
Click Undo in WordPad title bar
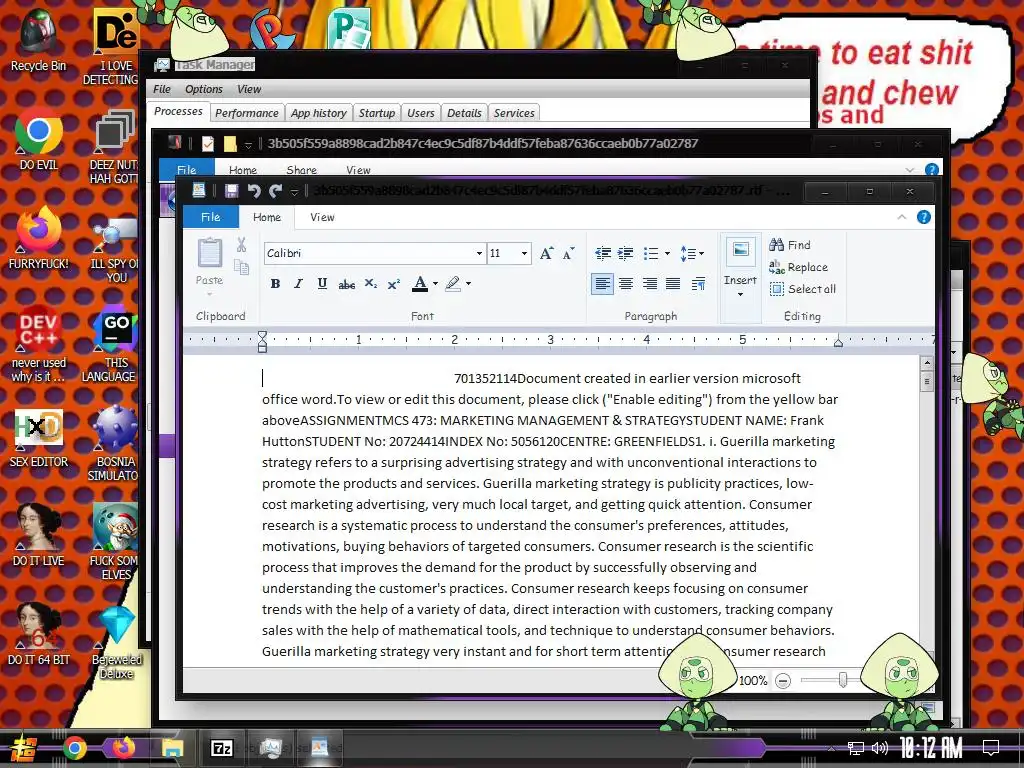(x=254, y=191)
